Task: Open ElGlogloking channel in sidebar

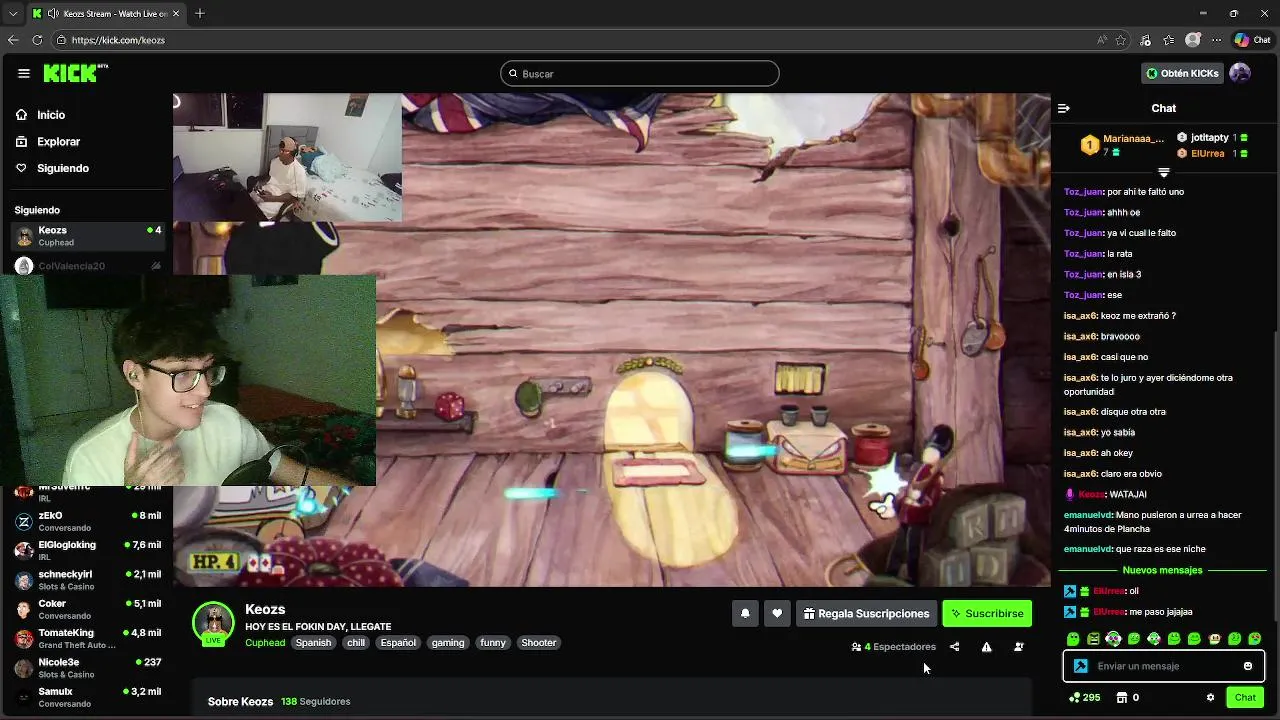Action: pyautogui.click(x=88, y=550)
